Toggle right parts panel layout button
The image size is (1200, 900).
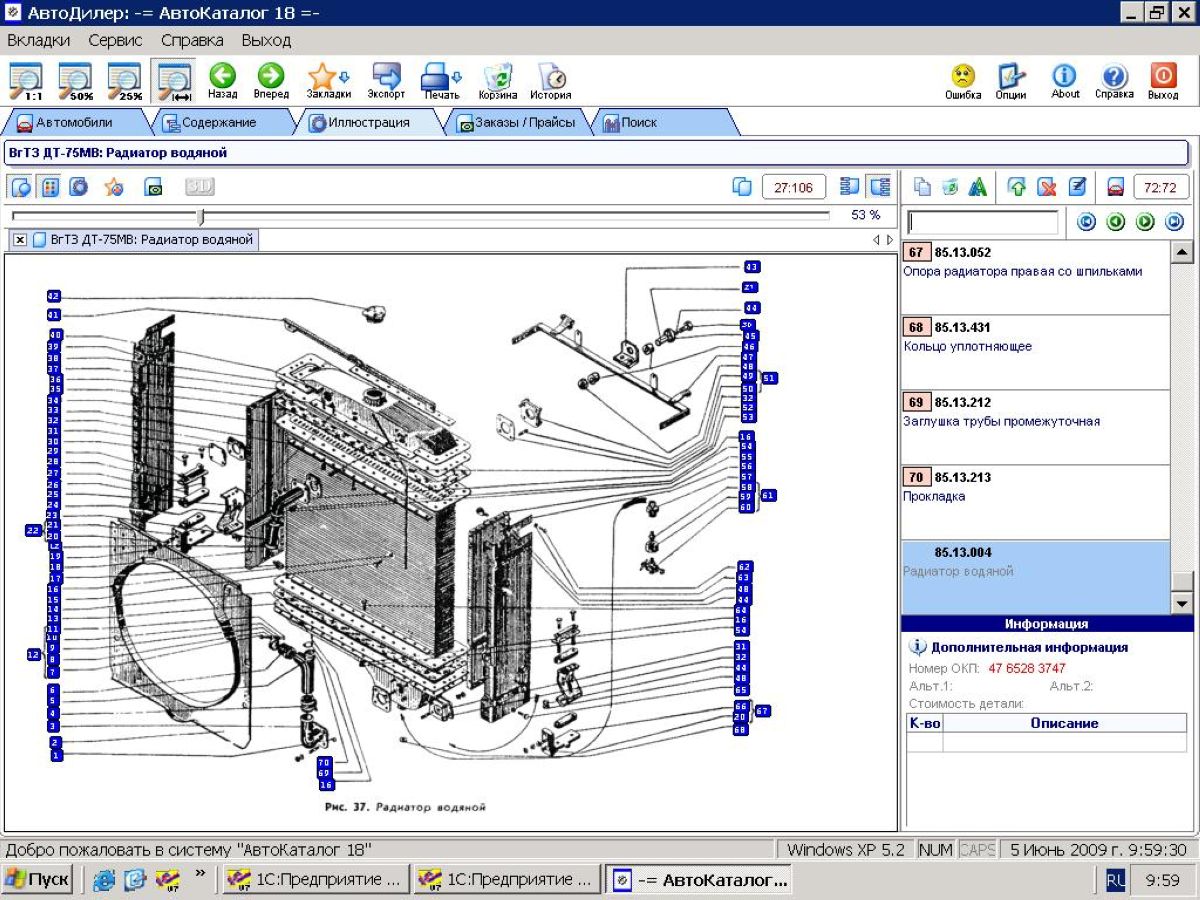pyautogui.click(x=880, y=187)
